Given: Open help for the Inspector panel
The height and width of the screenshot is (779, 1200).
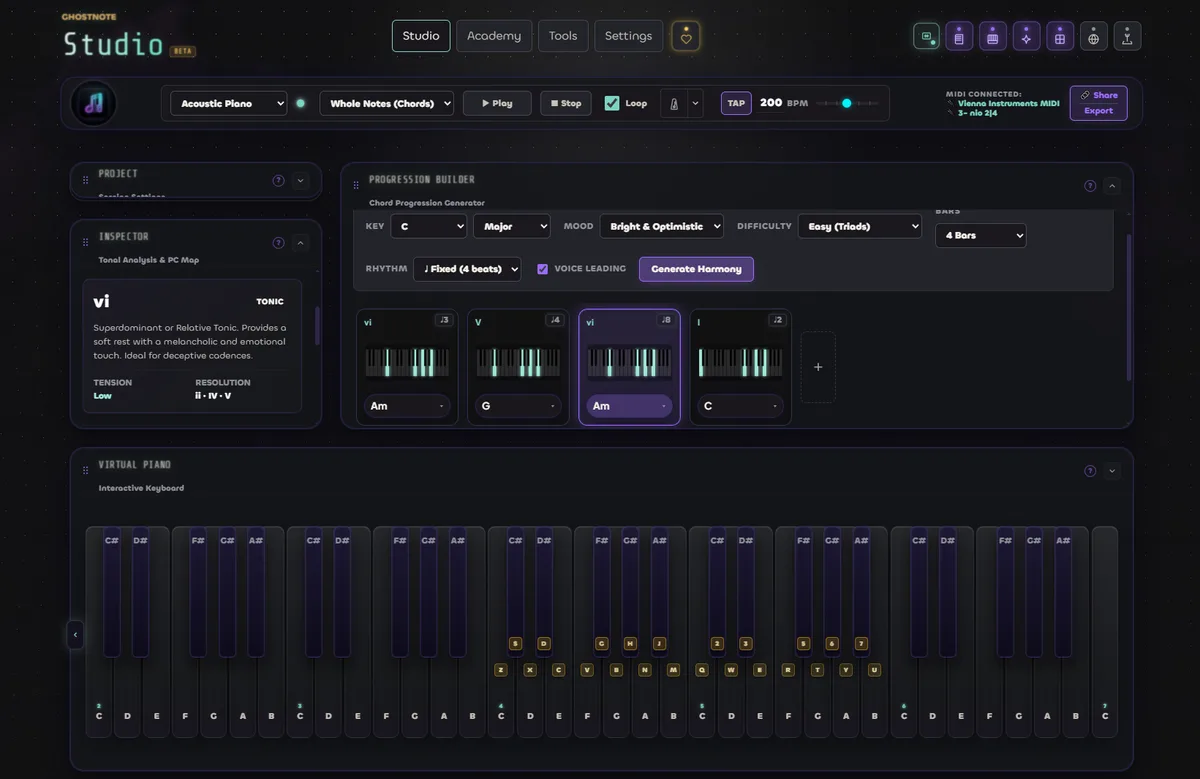Looking at the screenshot, I should [x=279, y=243].
